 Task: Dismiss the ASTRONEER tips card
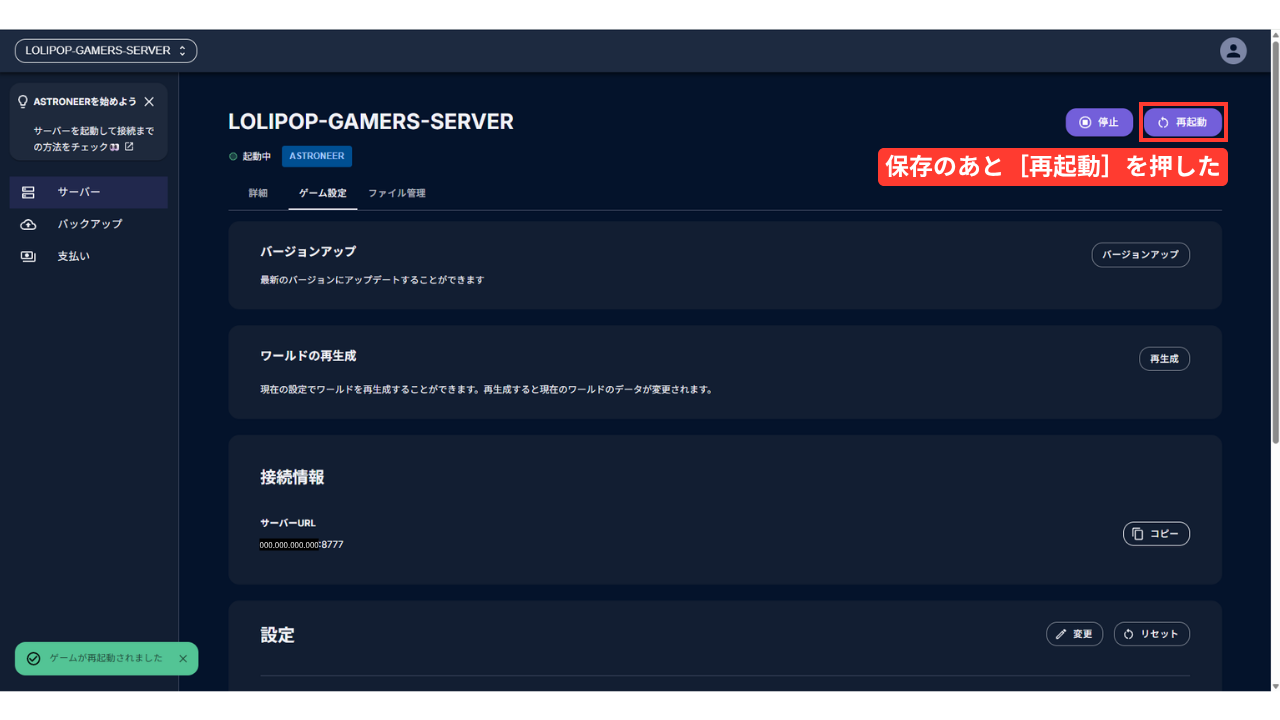[149, 101]
